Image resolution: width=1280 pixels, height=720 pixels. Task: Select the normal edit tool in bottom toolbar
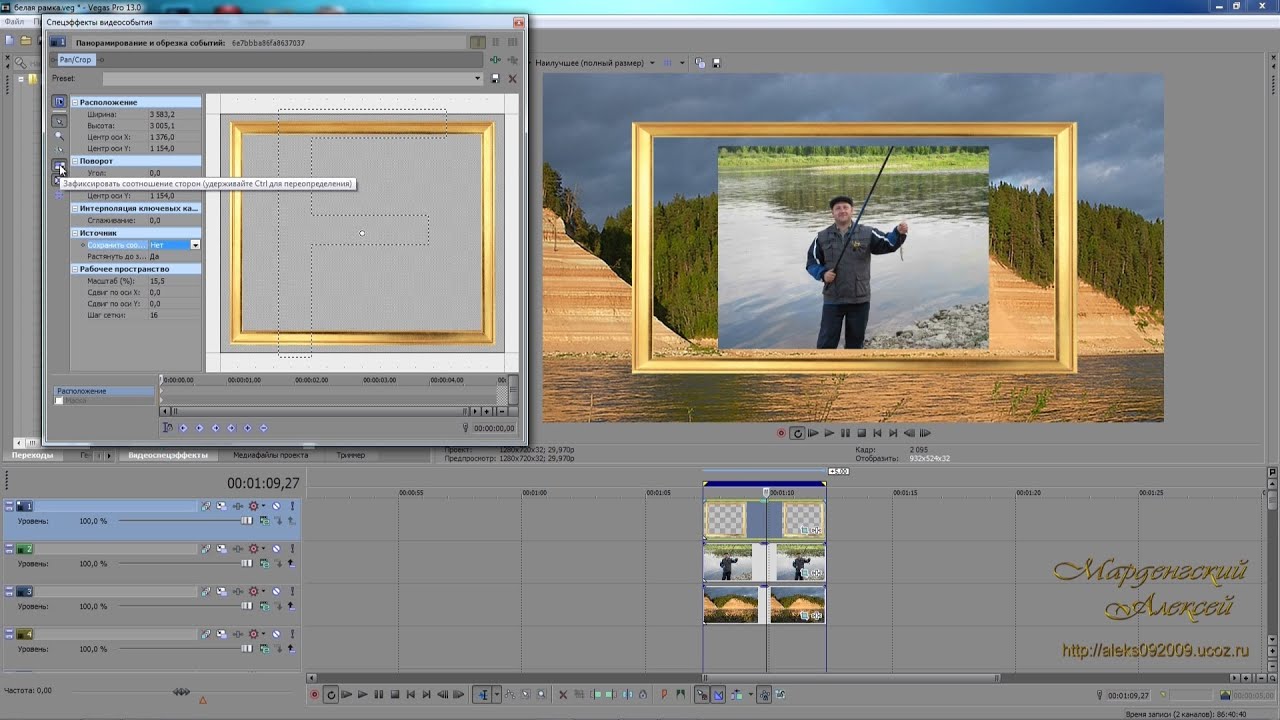pyautogui.click(x=482, y=695)
